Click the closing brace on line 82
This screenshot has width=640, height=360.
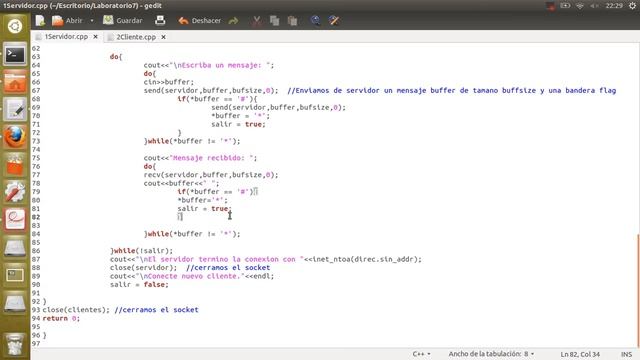pyautogui.click(x=180, y=217)
